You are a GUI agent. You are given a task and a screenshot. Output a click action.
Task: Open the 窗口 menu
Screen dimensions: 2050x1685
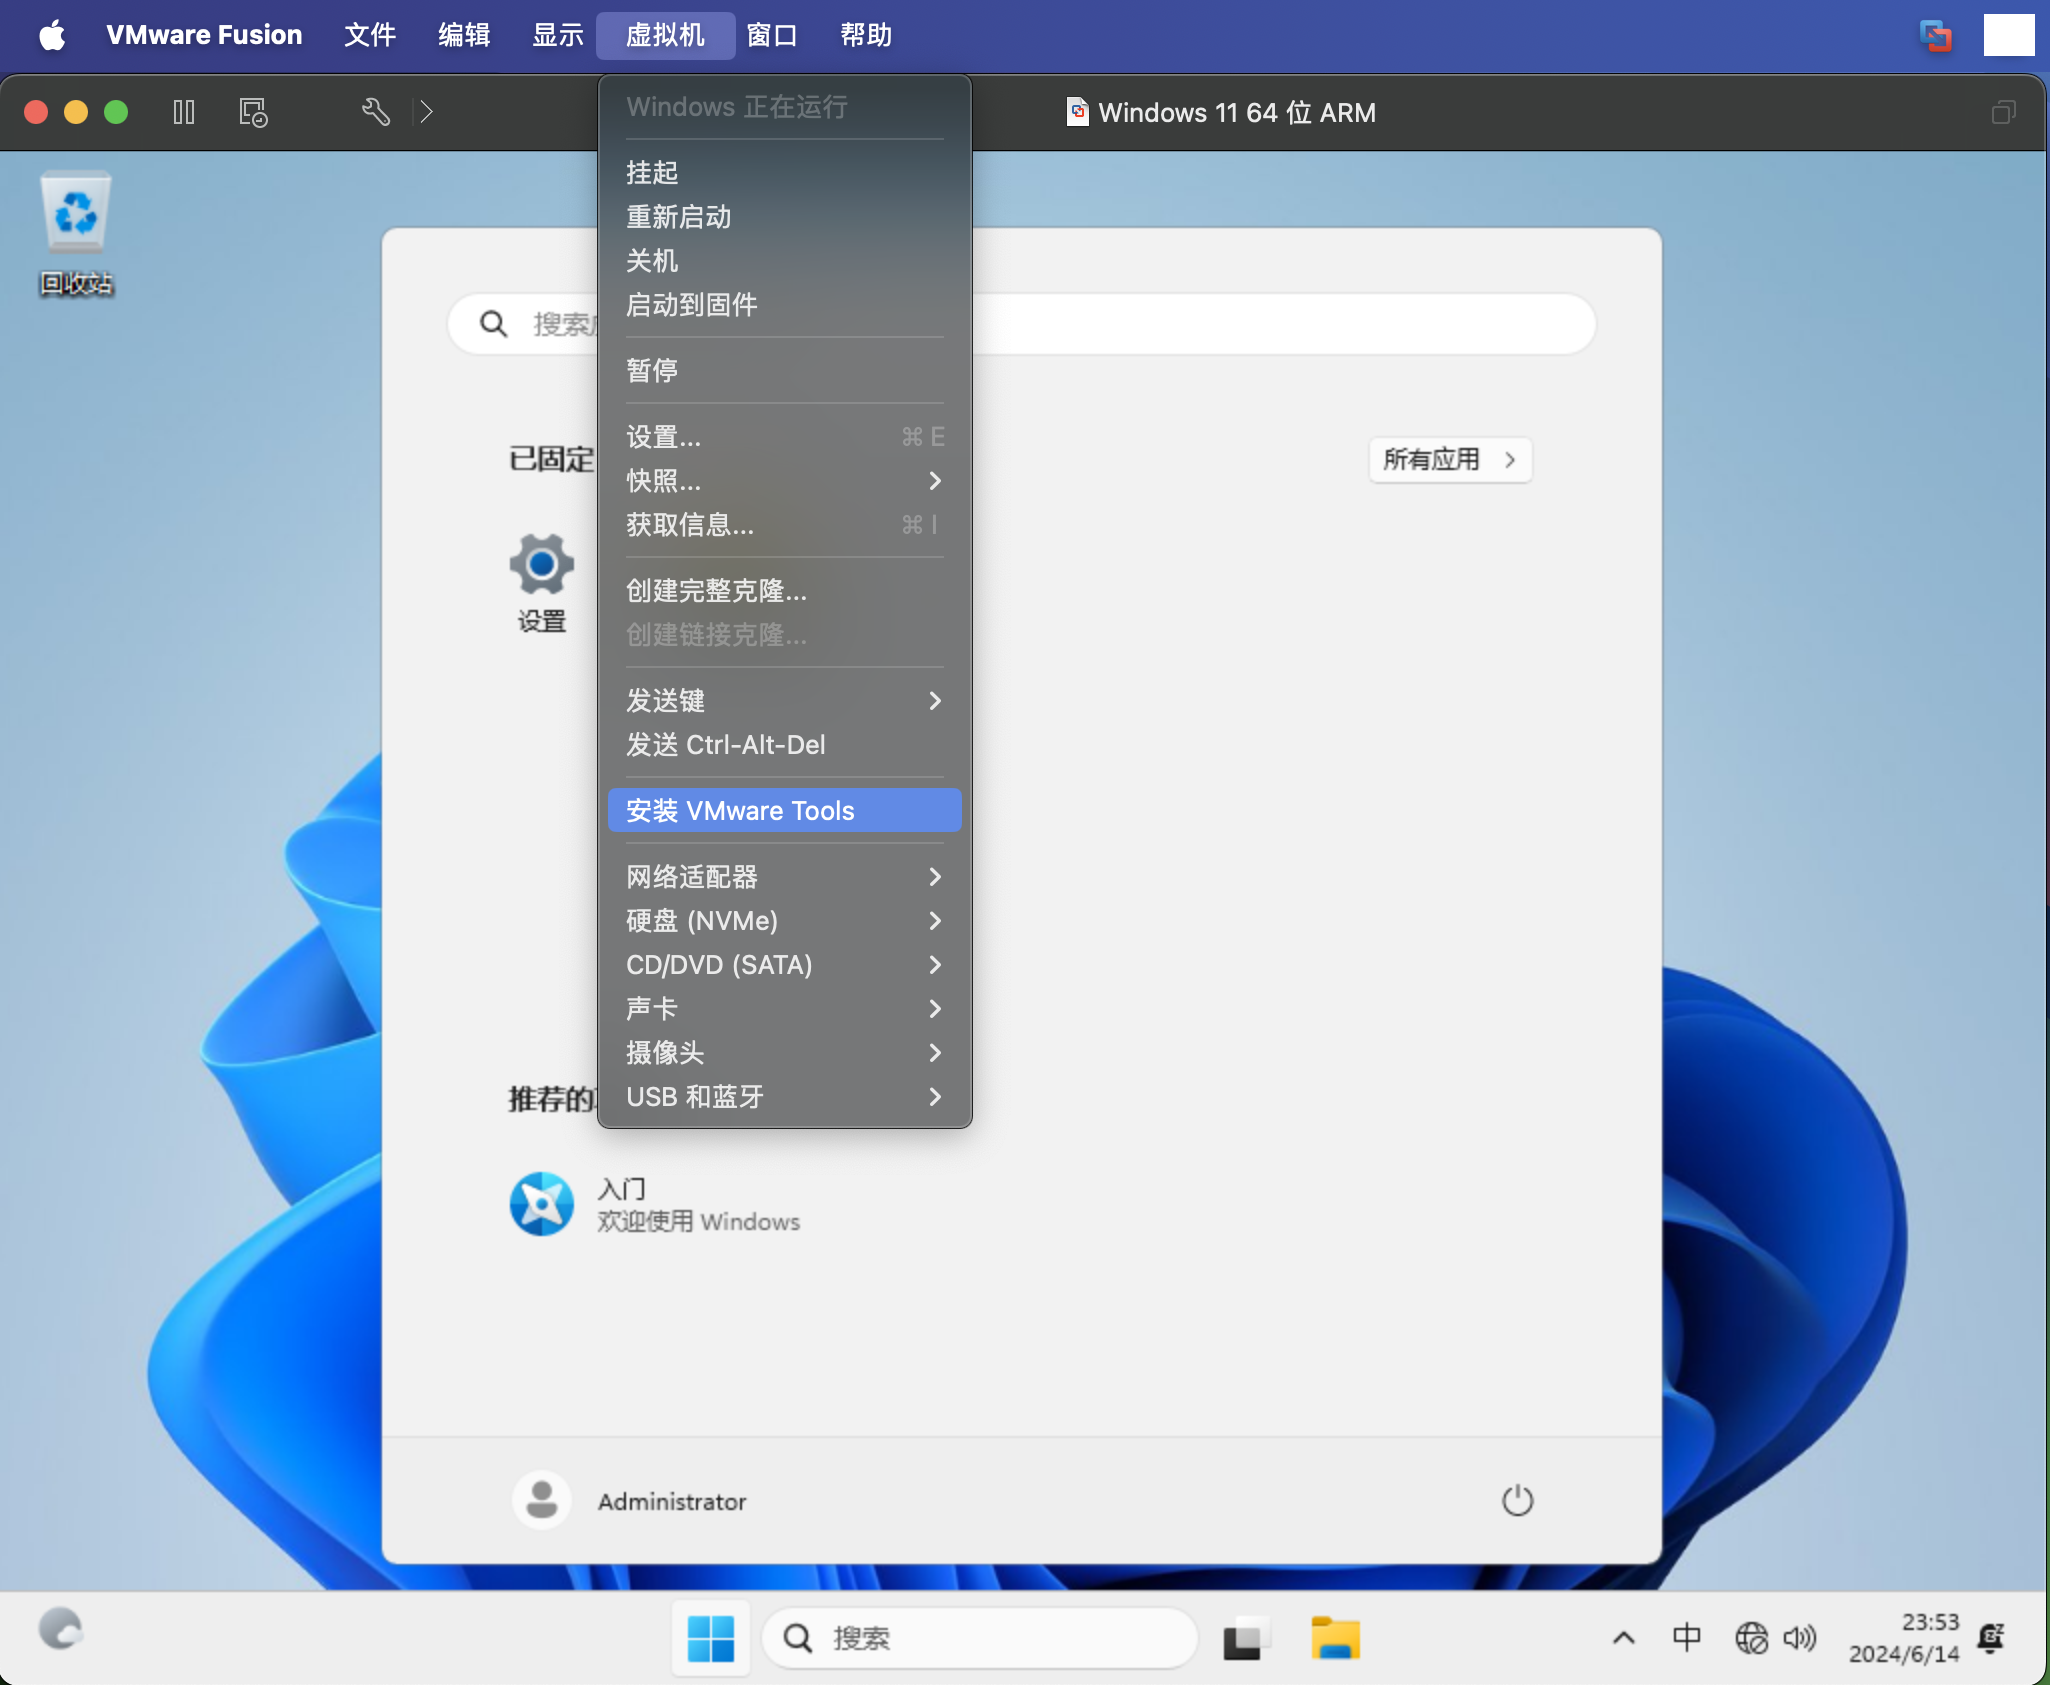[772, 35]
